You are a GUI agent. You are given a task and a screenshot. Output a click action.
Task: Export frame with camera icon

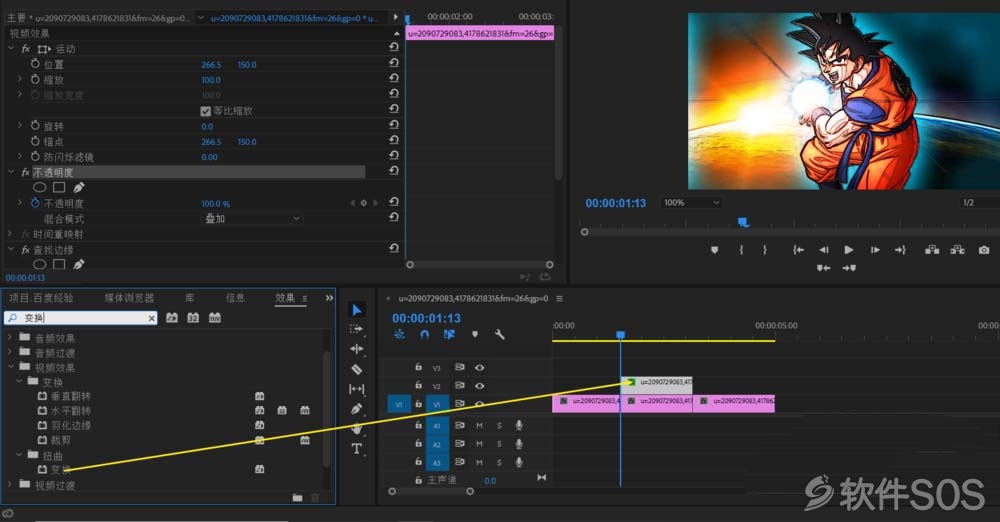[984, 250]
